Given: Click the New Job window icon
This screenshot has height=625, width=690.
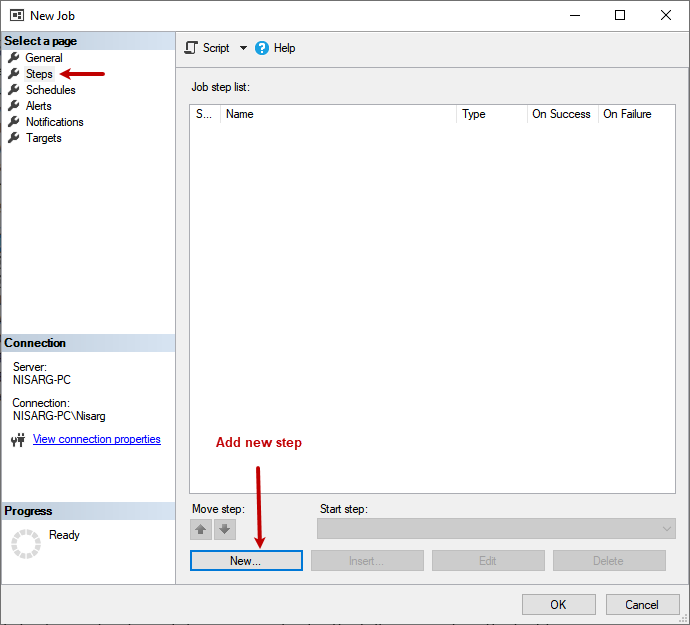Looking at the screenshot, I should click(17, 15).
